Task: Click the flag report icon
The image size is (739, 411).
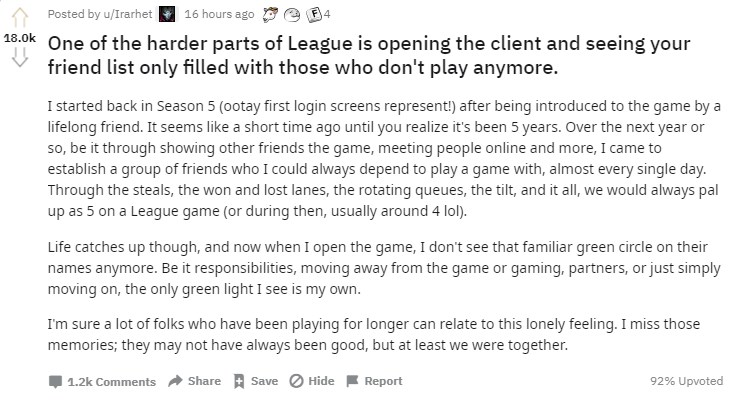Action: click(353, 381)
